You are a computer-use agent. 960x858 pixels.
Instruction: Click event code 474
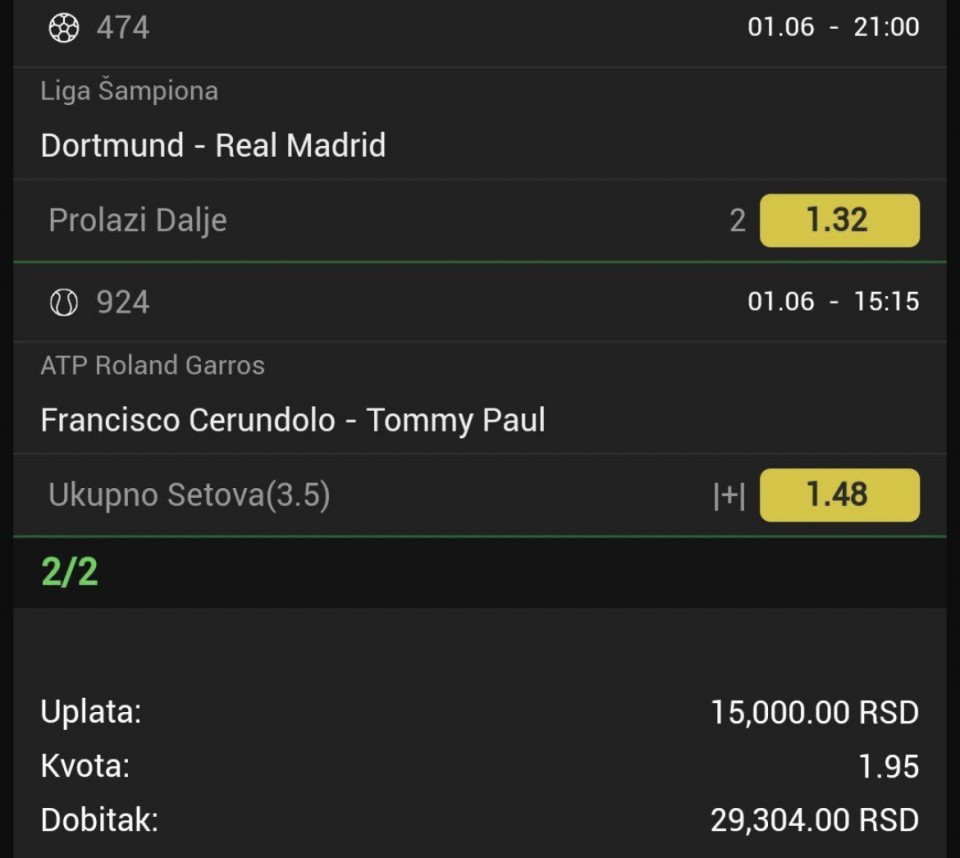[x=123, y=27]
